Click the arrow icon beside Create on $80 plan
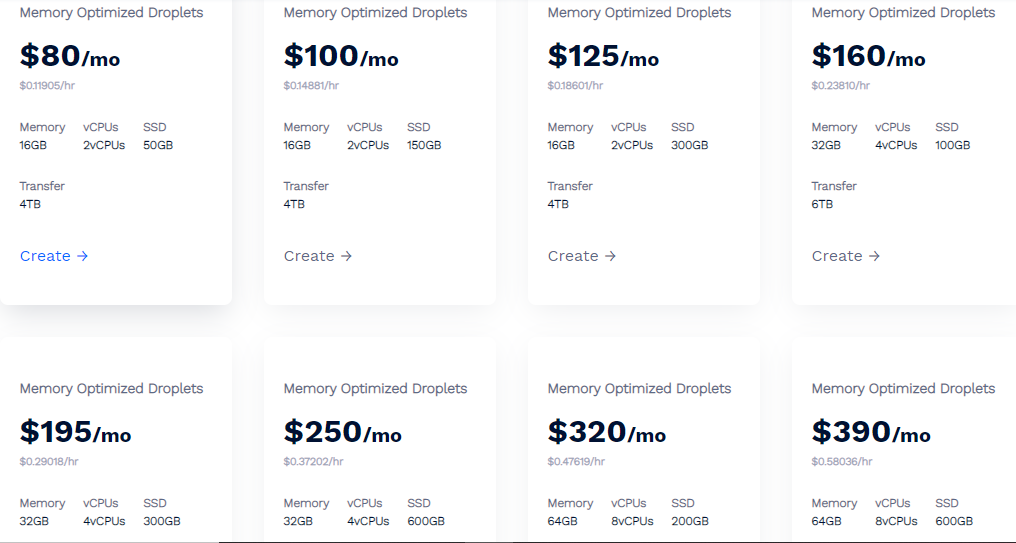This screenshot has height=543, width=1016. pos(82,256)
